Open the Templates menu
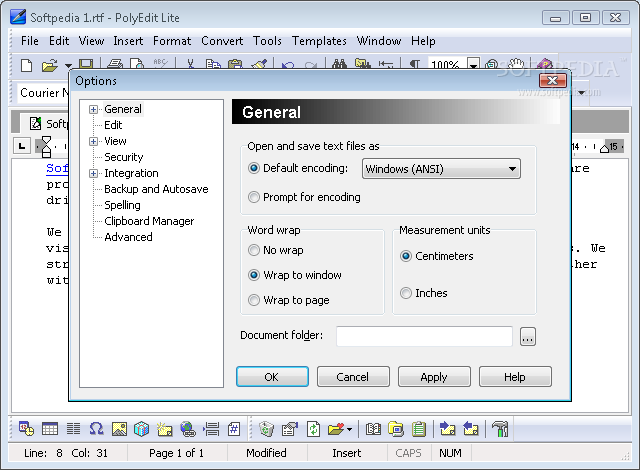The width and height of the screenshot is (640, 470). [319, 41]
